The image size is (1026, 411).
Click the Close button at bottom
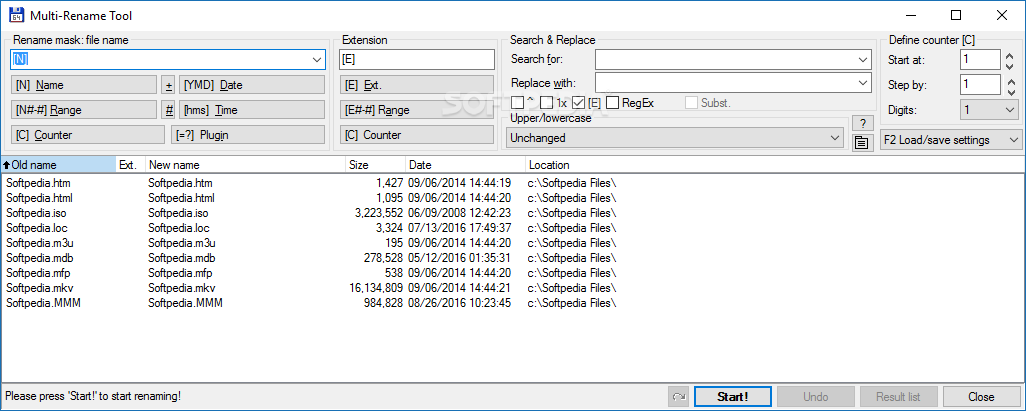coord(982,397)
